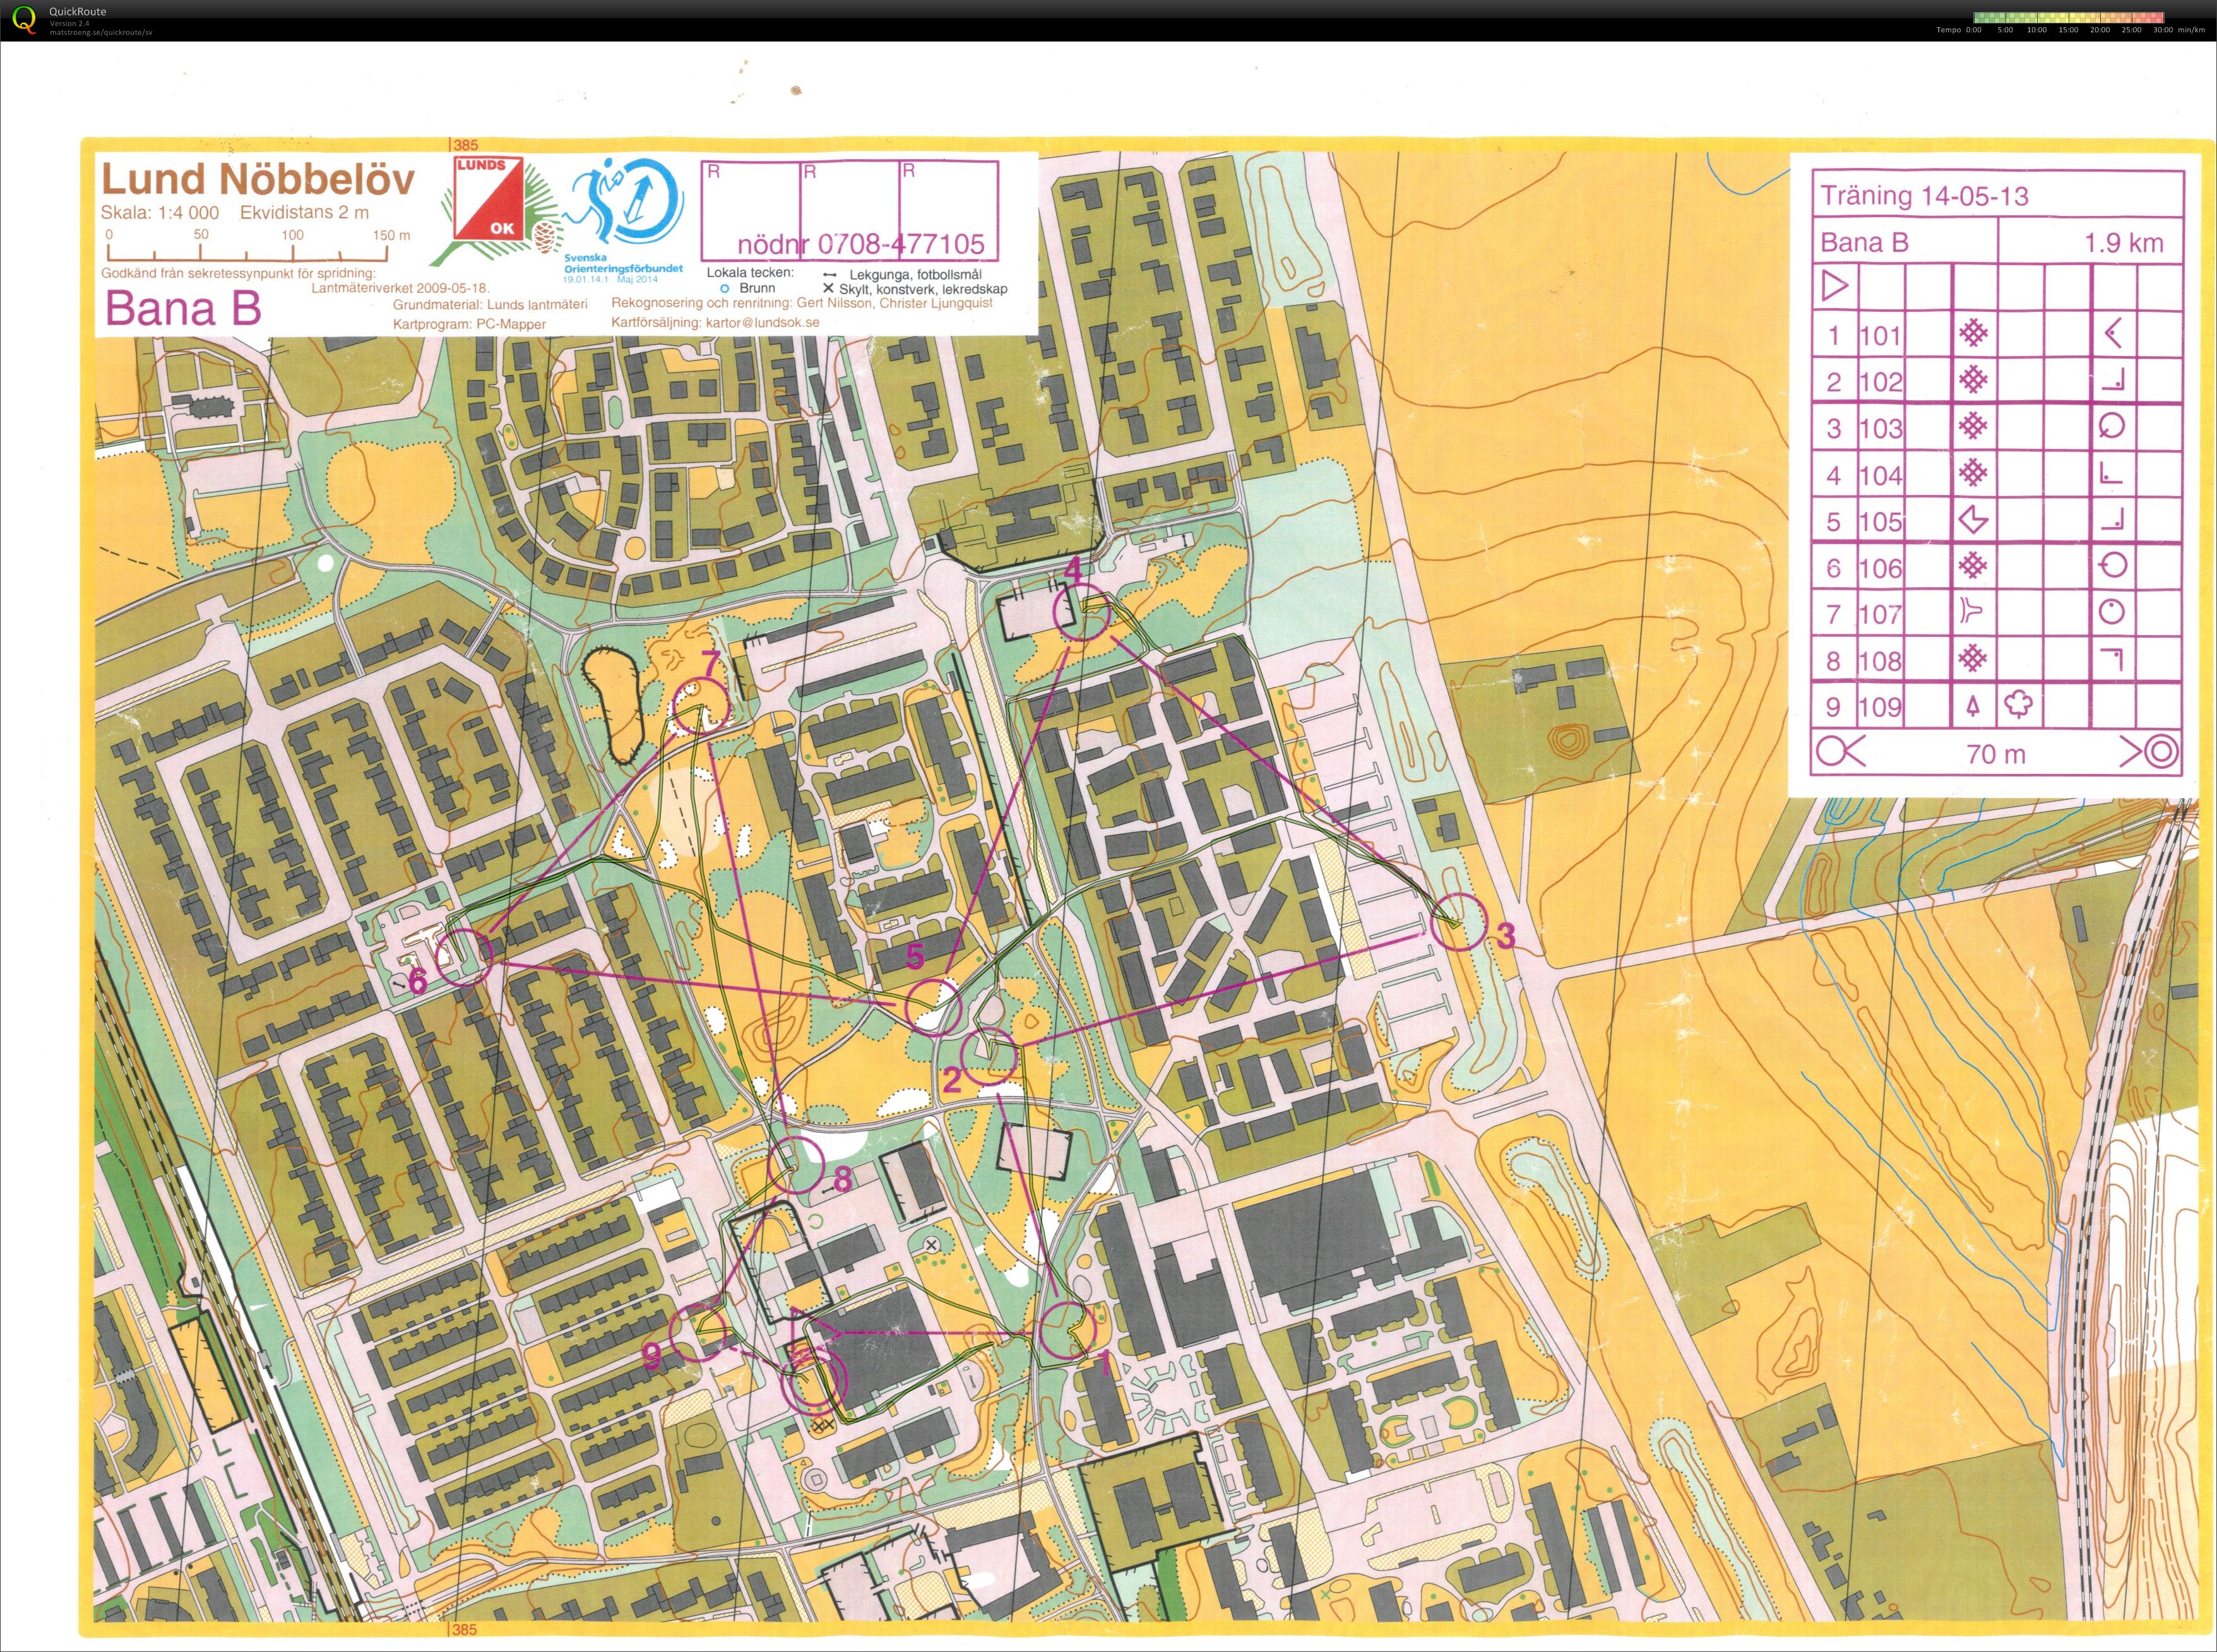Viewport: 2217px width, 1652px height.
Task: Click the Tempo color scale bar
Action: pos(2068,17)
